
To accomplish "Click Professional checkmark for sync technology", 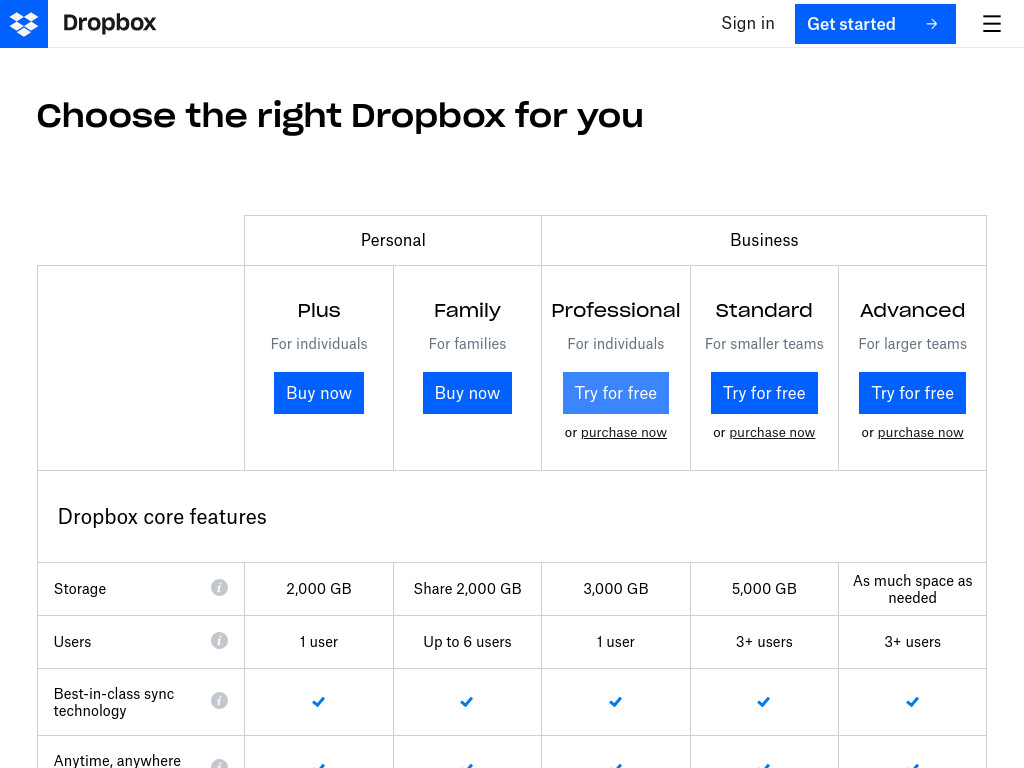I will click(x=615, y=702).
